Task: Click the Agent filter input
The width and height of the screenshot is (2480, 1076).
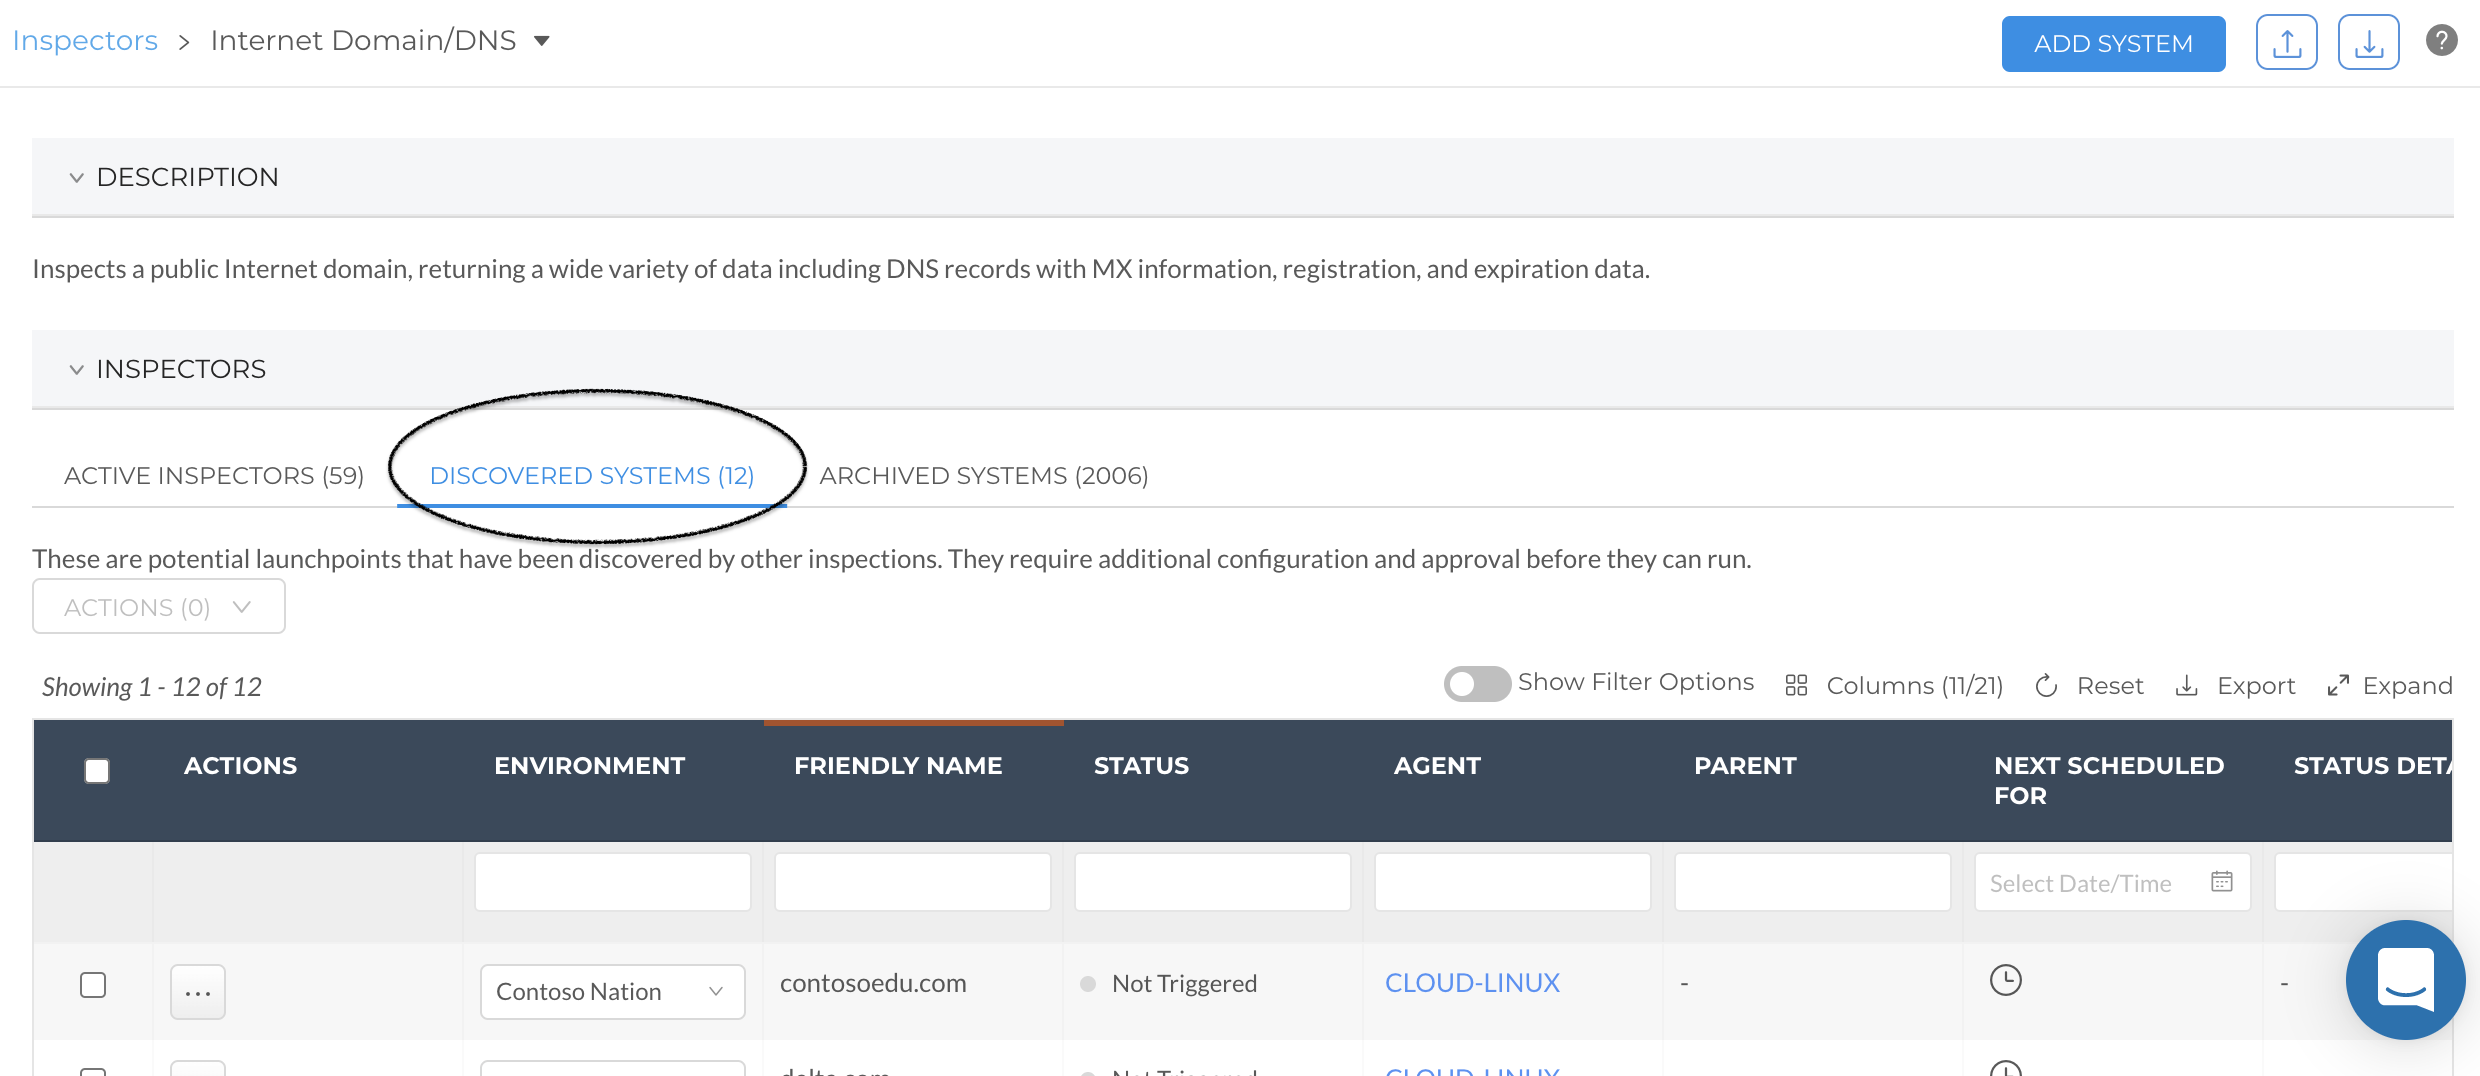Action: click(x=1512, y=881)
